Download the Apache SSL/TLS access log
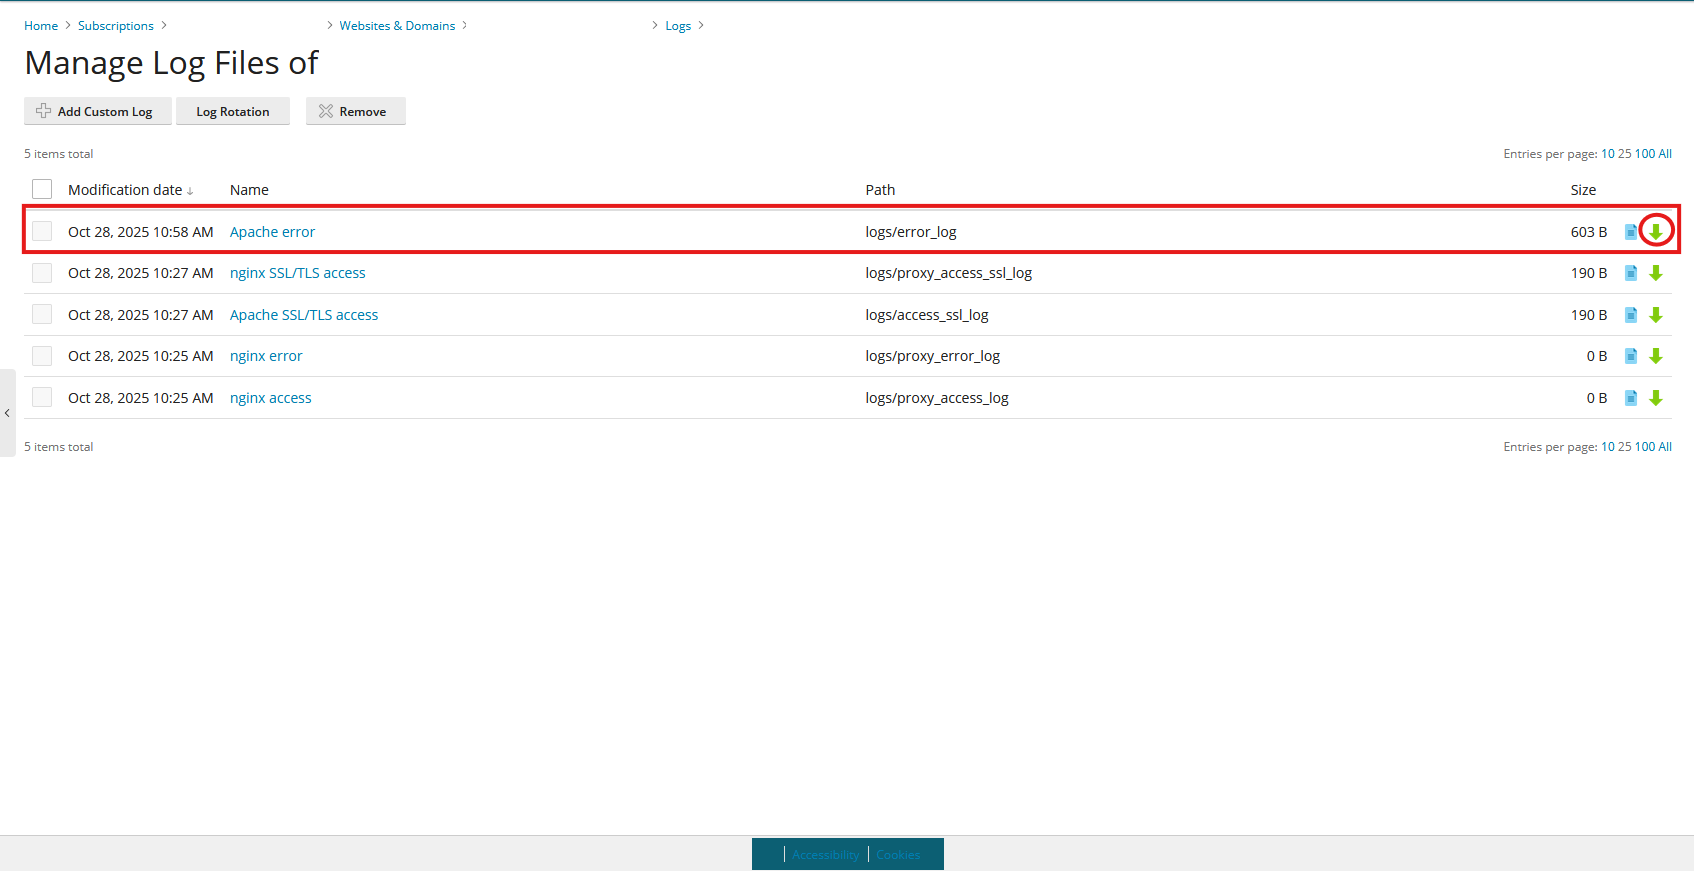 click(1656, 315)
